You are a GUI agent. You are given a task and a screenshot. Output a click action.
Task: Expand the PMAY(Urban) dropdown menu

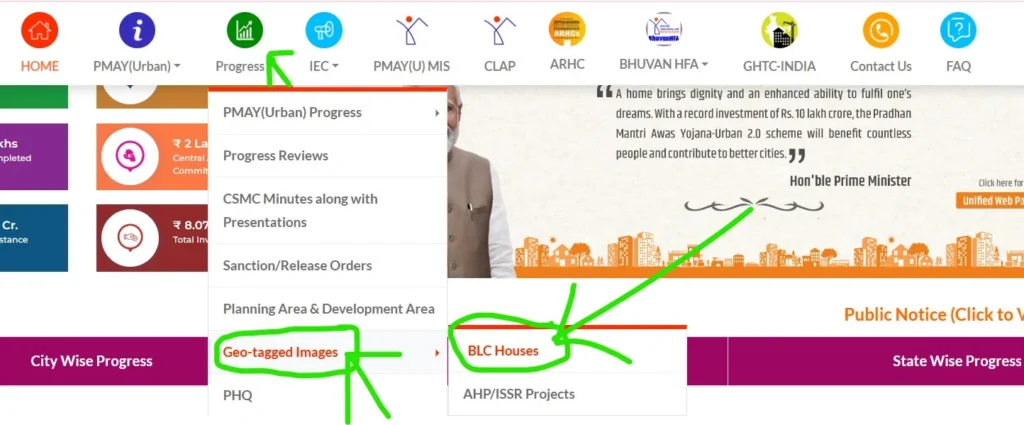pos(137,66)
